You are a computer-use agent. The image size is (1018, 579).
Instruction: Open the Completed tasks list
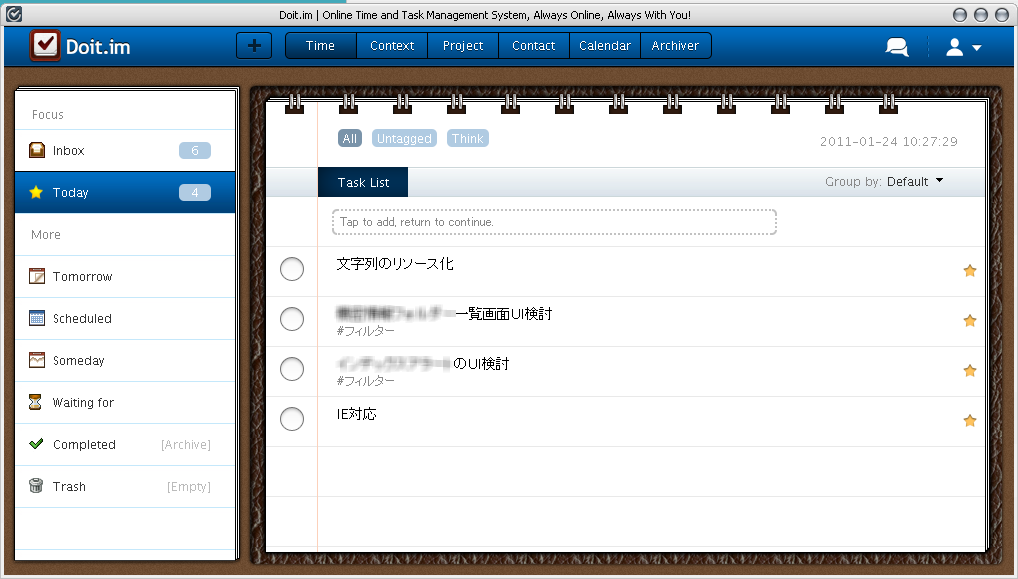coord(84,444)
